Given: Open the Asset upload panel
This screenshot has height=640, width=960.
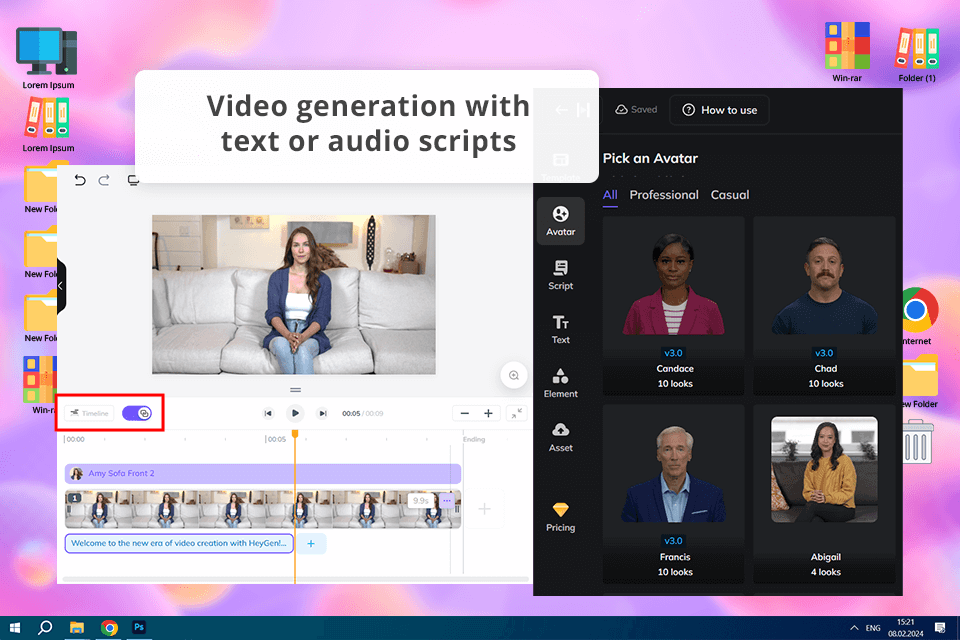Looking at the screenshot, I should click(x=561, y=437).
